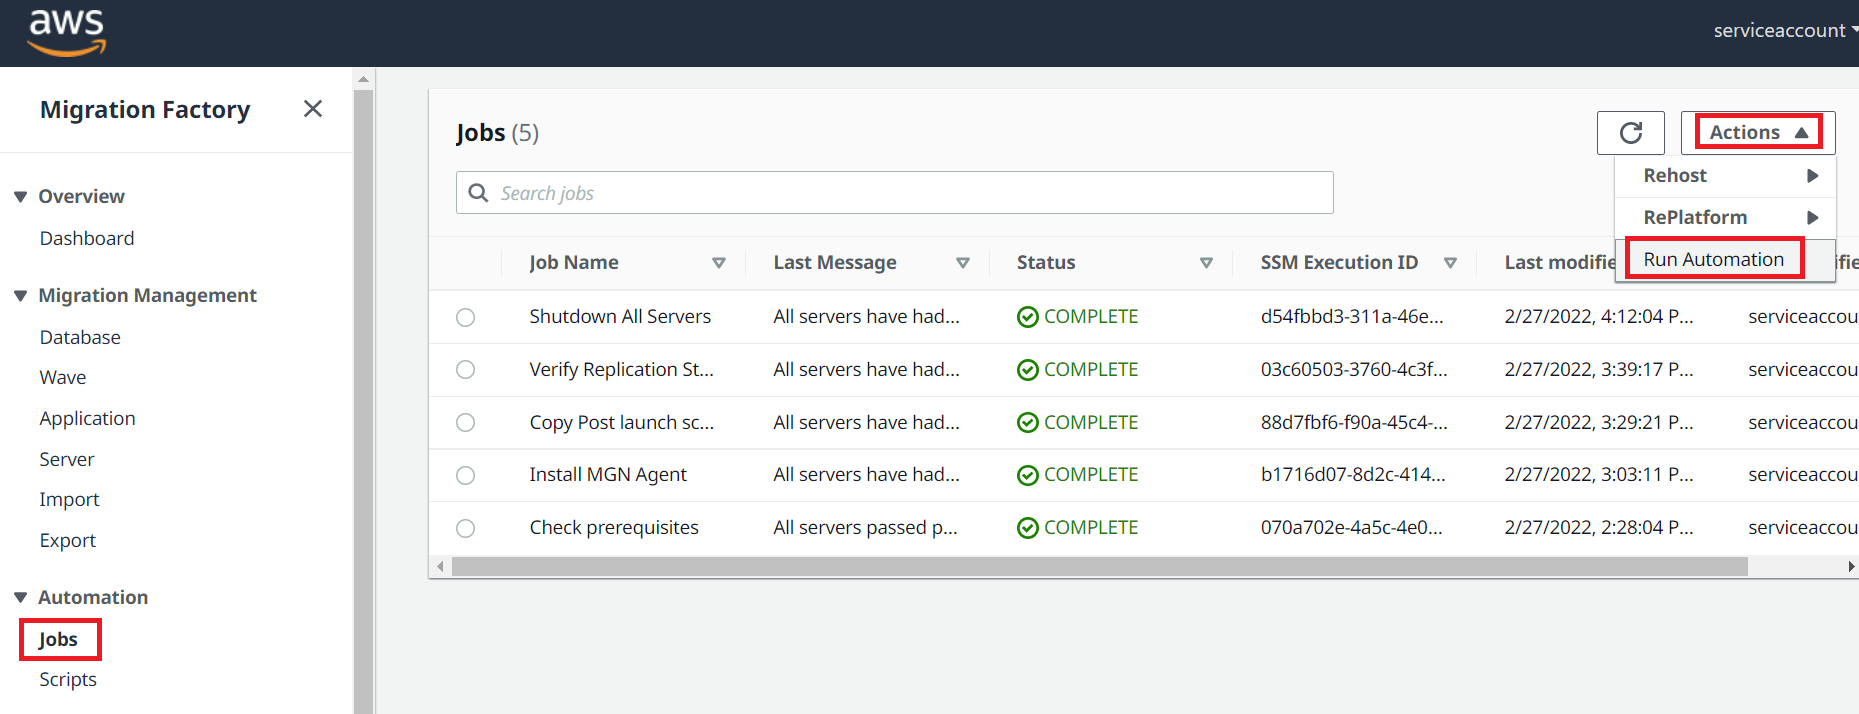The height and width of the screenshot is (714, 1859).
Task: Click the AWS logo
Action: 67,32
